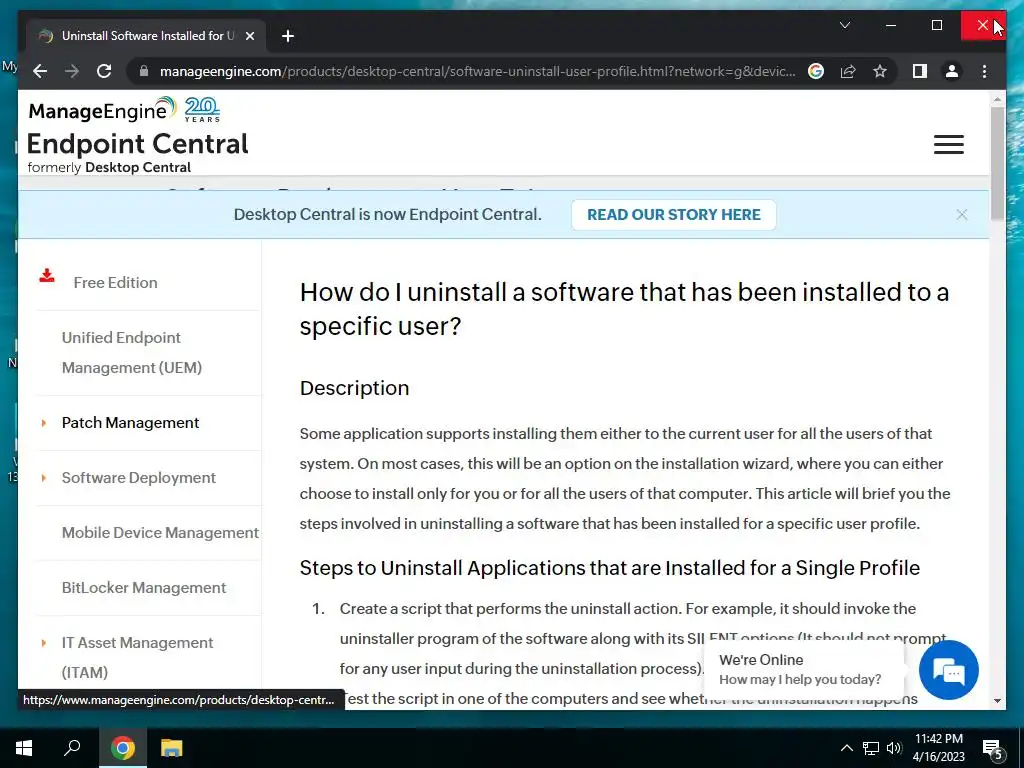Open BitLocker Management
This screenshot has height=768, width=1024.
144,588
